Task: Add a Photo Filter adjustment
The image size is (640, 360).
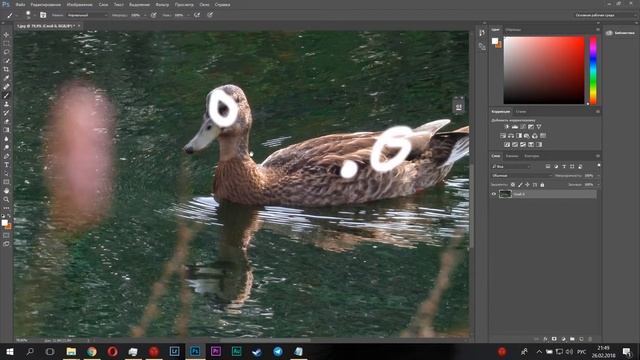Action: [527, 136]
